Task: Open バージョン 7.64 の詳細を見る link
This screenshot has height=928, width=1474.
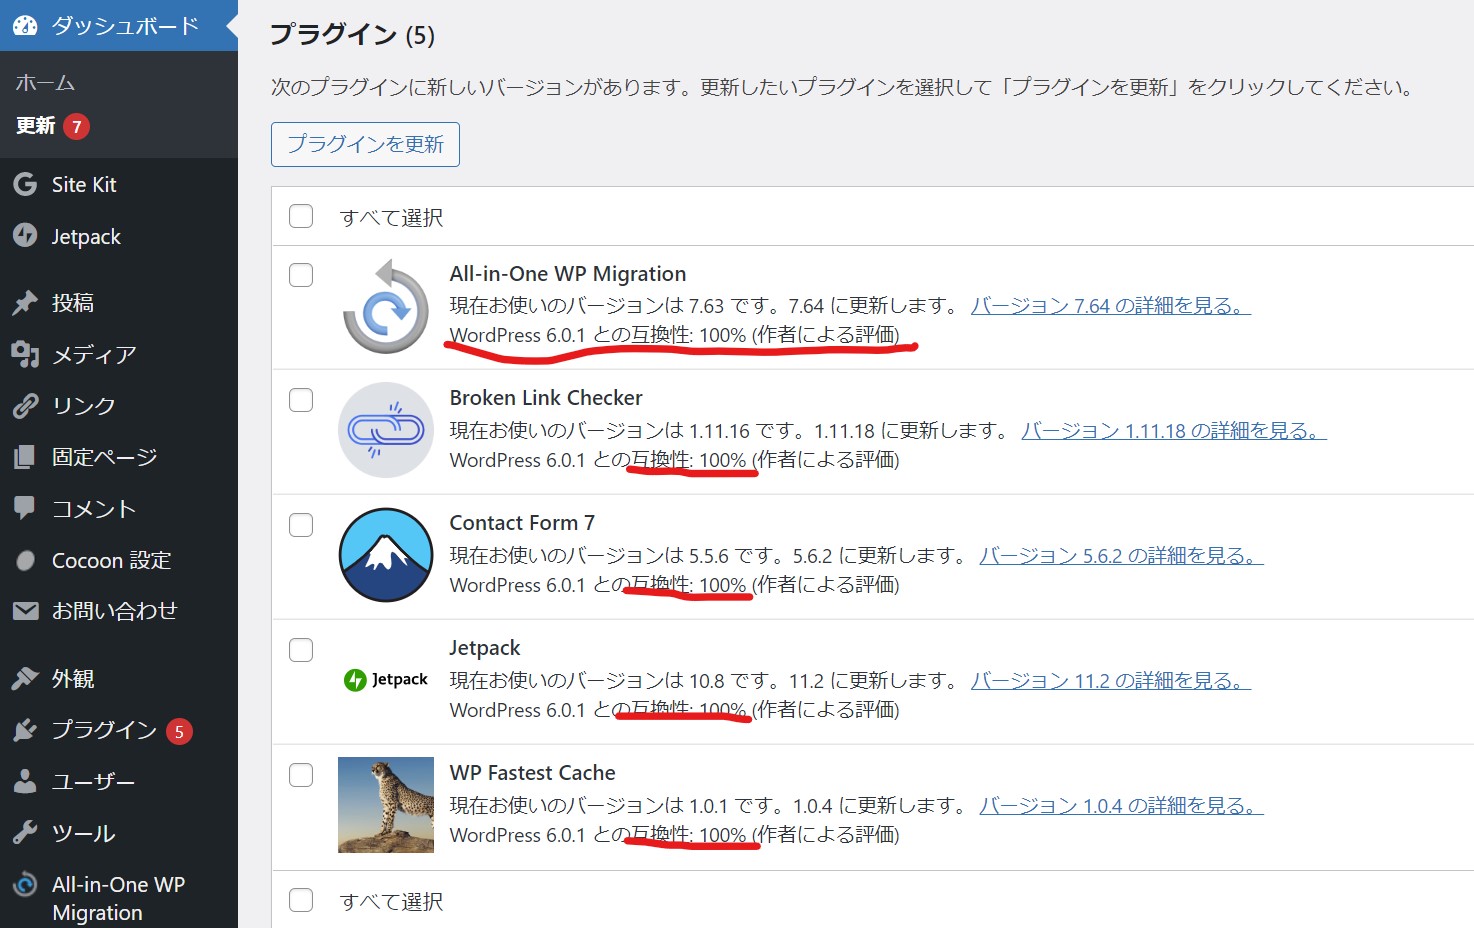Action: click(1111, 306)
